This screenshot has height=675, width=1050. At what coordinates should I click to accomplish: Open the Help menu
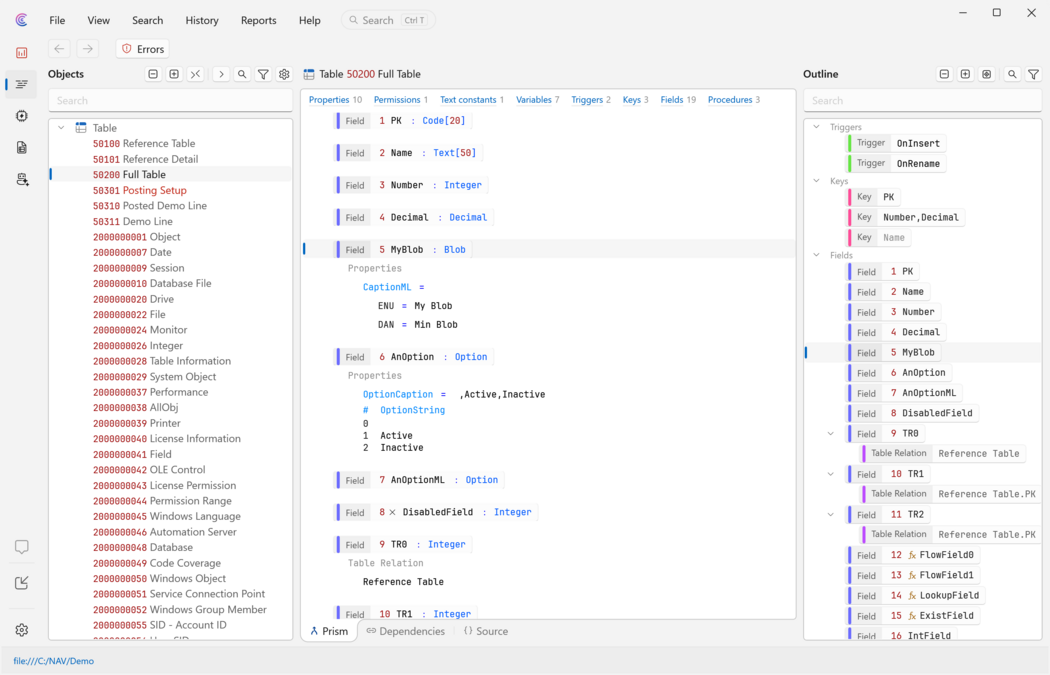click(x=309, y=20)
